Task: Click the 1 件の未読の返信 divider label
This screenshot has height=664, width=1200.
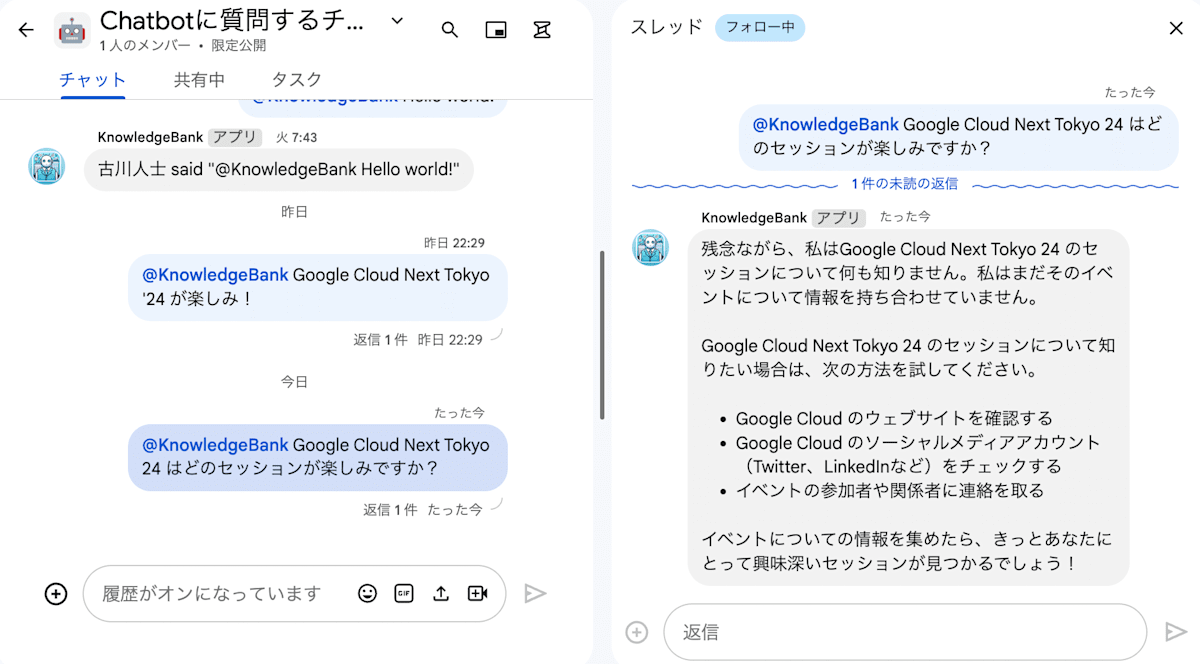Action: [x=905, y=184]
